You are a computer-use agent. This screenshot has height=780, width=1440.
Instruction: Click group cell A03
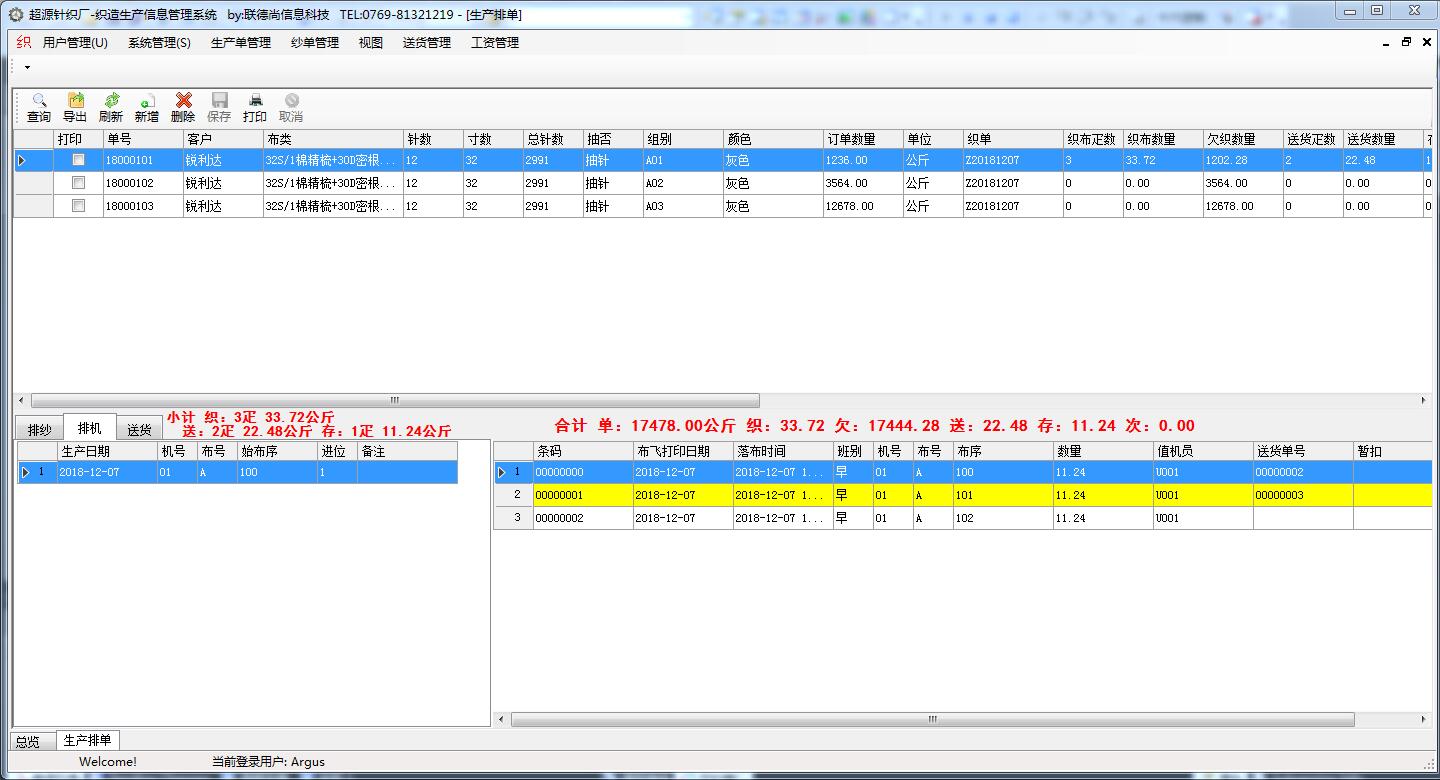click(x=683, y=206)
